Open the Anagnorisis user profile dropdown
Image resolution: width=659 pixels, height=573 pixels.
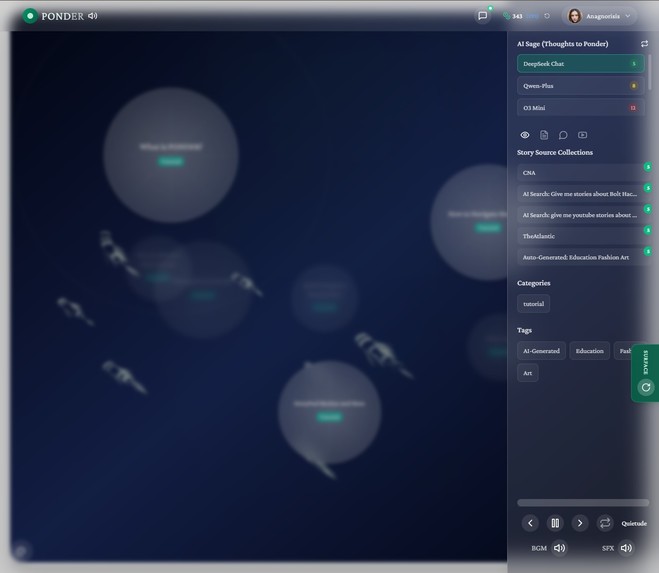599,16
